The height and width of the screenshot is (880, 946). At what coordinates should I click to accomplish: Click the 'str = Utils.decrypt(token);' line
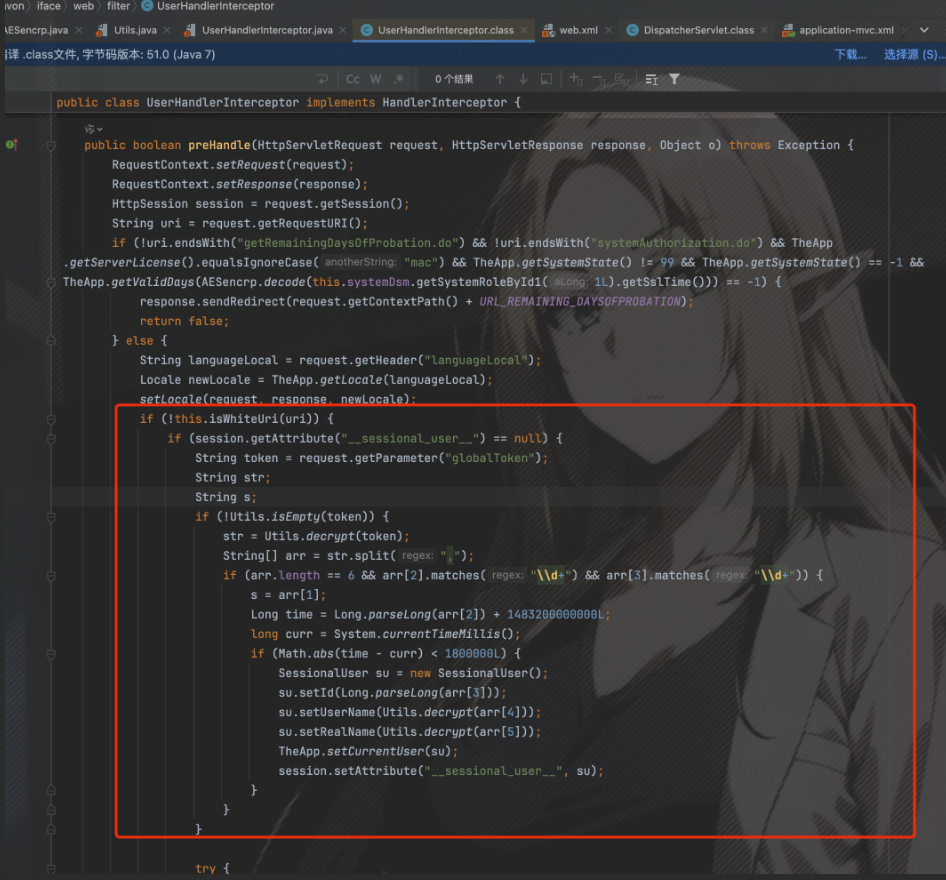click(x=316, y=537)
